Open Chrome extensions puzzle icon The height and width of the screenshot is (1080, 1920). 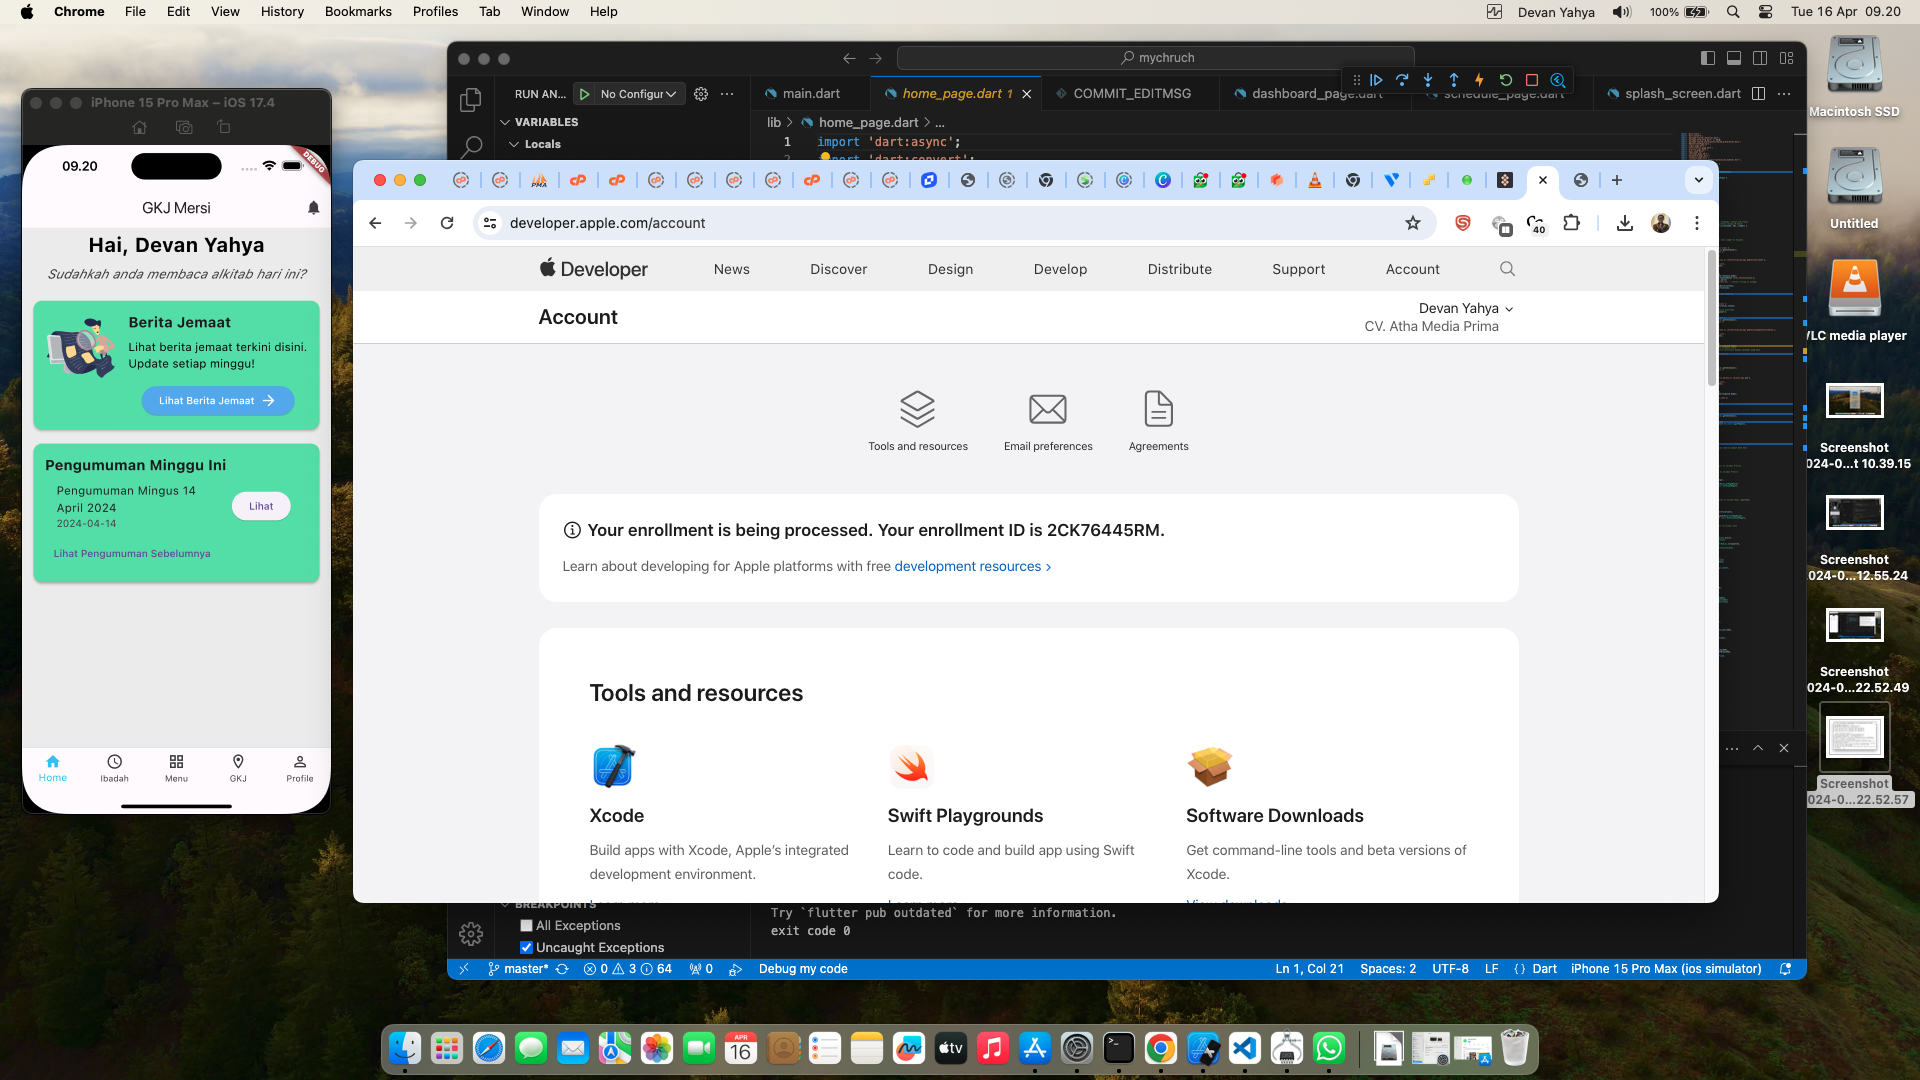point(1571,223)
